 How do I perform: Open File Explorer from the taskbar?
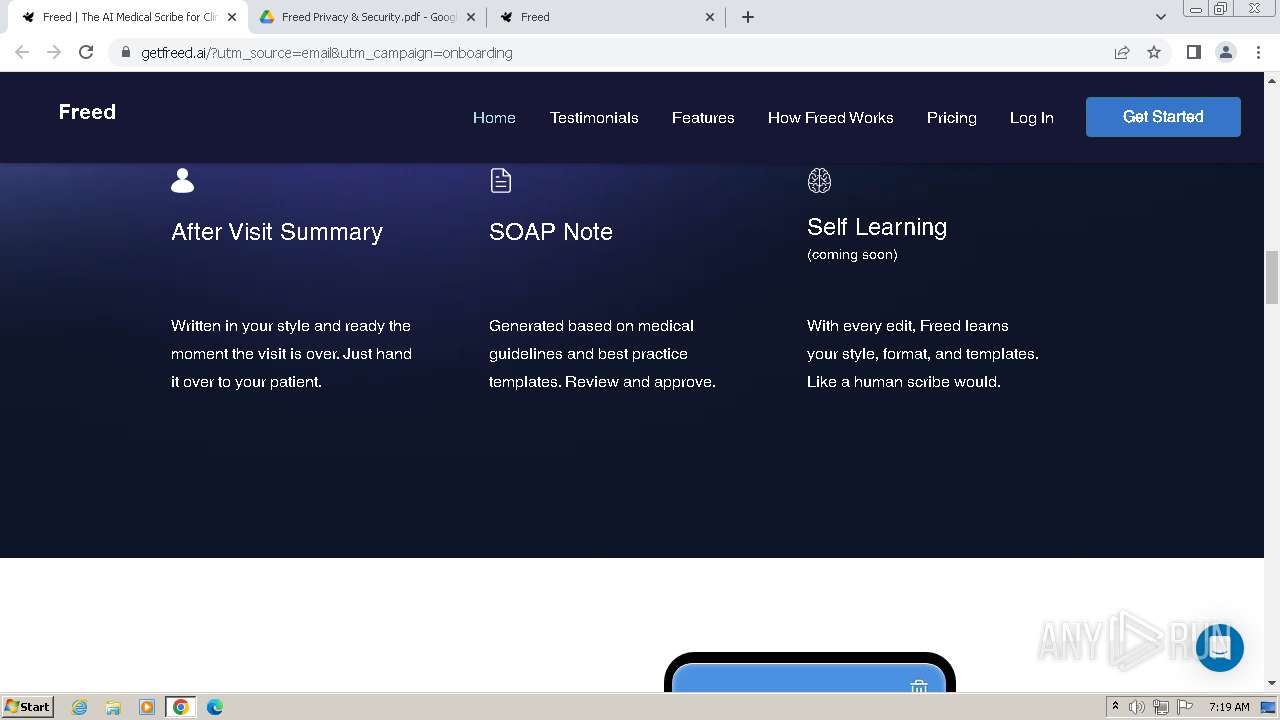(113, 707)
